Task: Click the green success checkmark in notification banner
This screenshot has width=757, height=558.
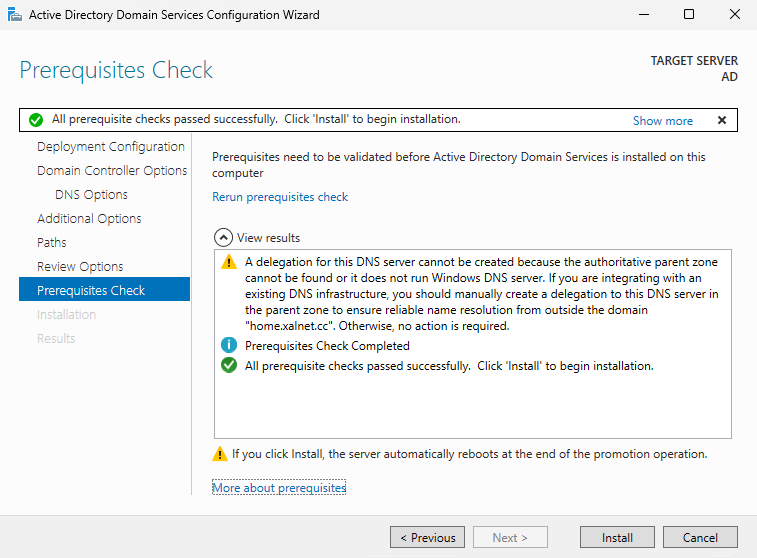Action: pyautogui.click(x=36, y=120)
